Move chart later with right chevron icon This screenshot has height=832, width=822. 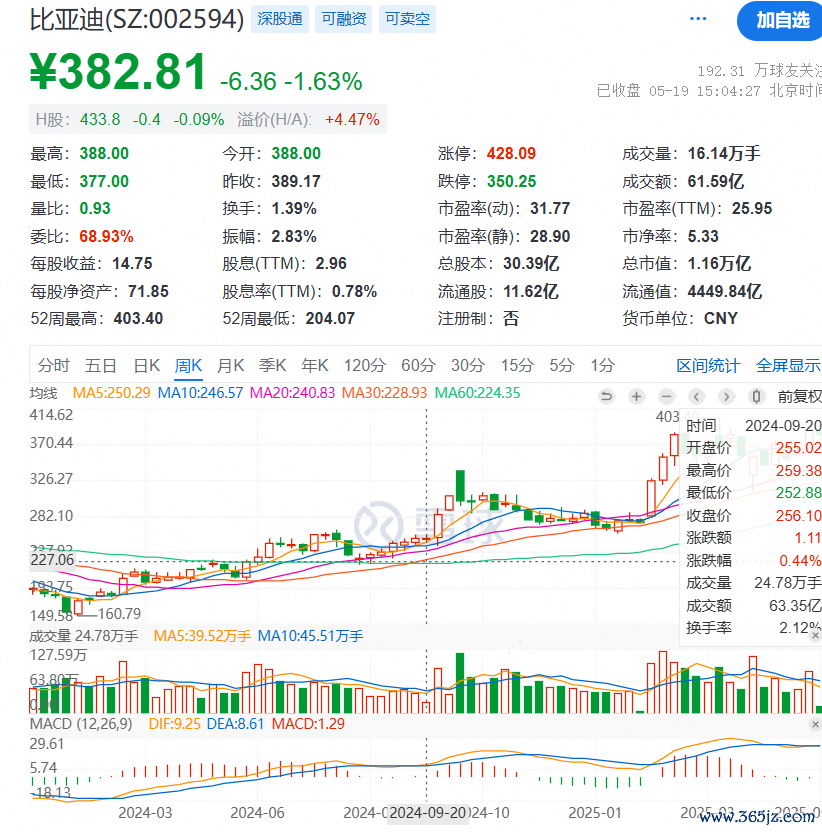tap(726, 396)
